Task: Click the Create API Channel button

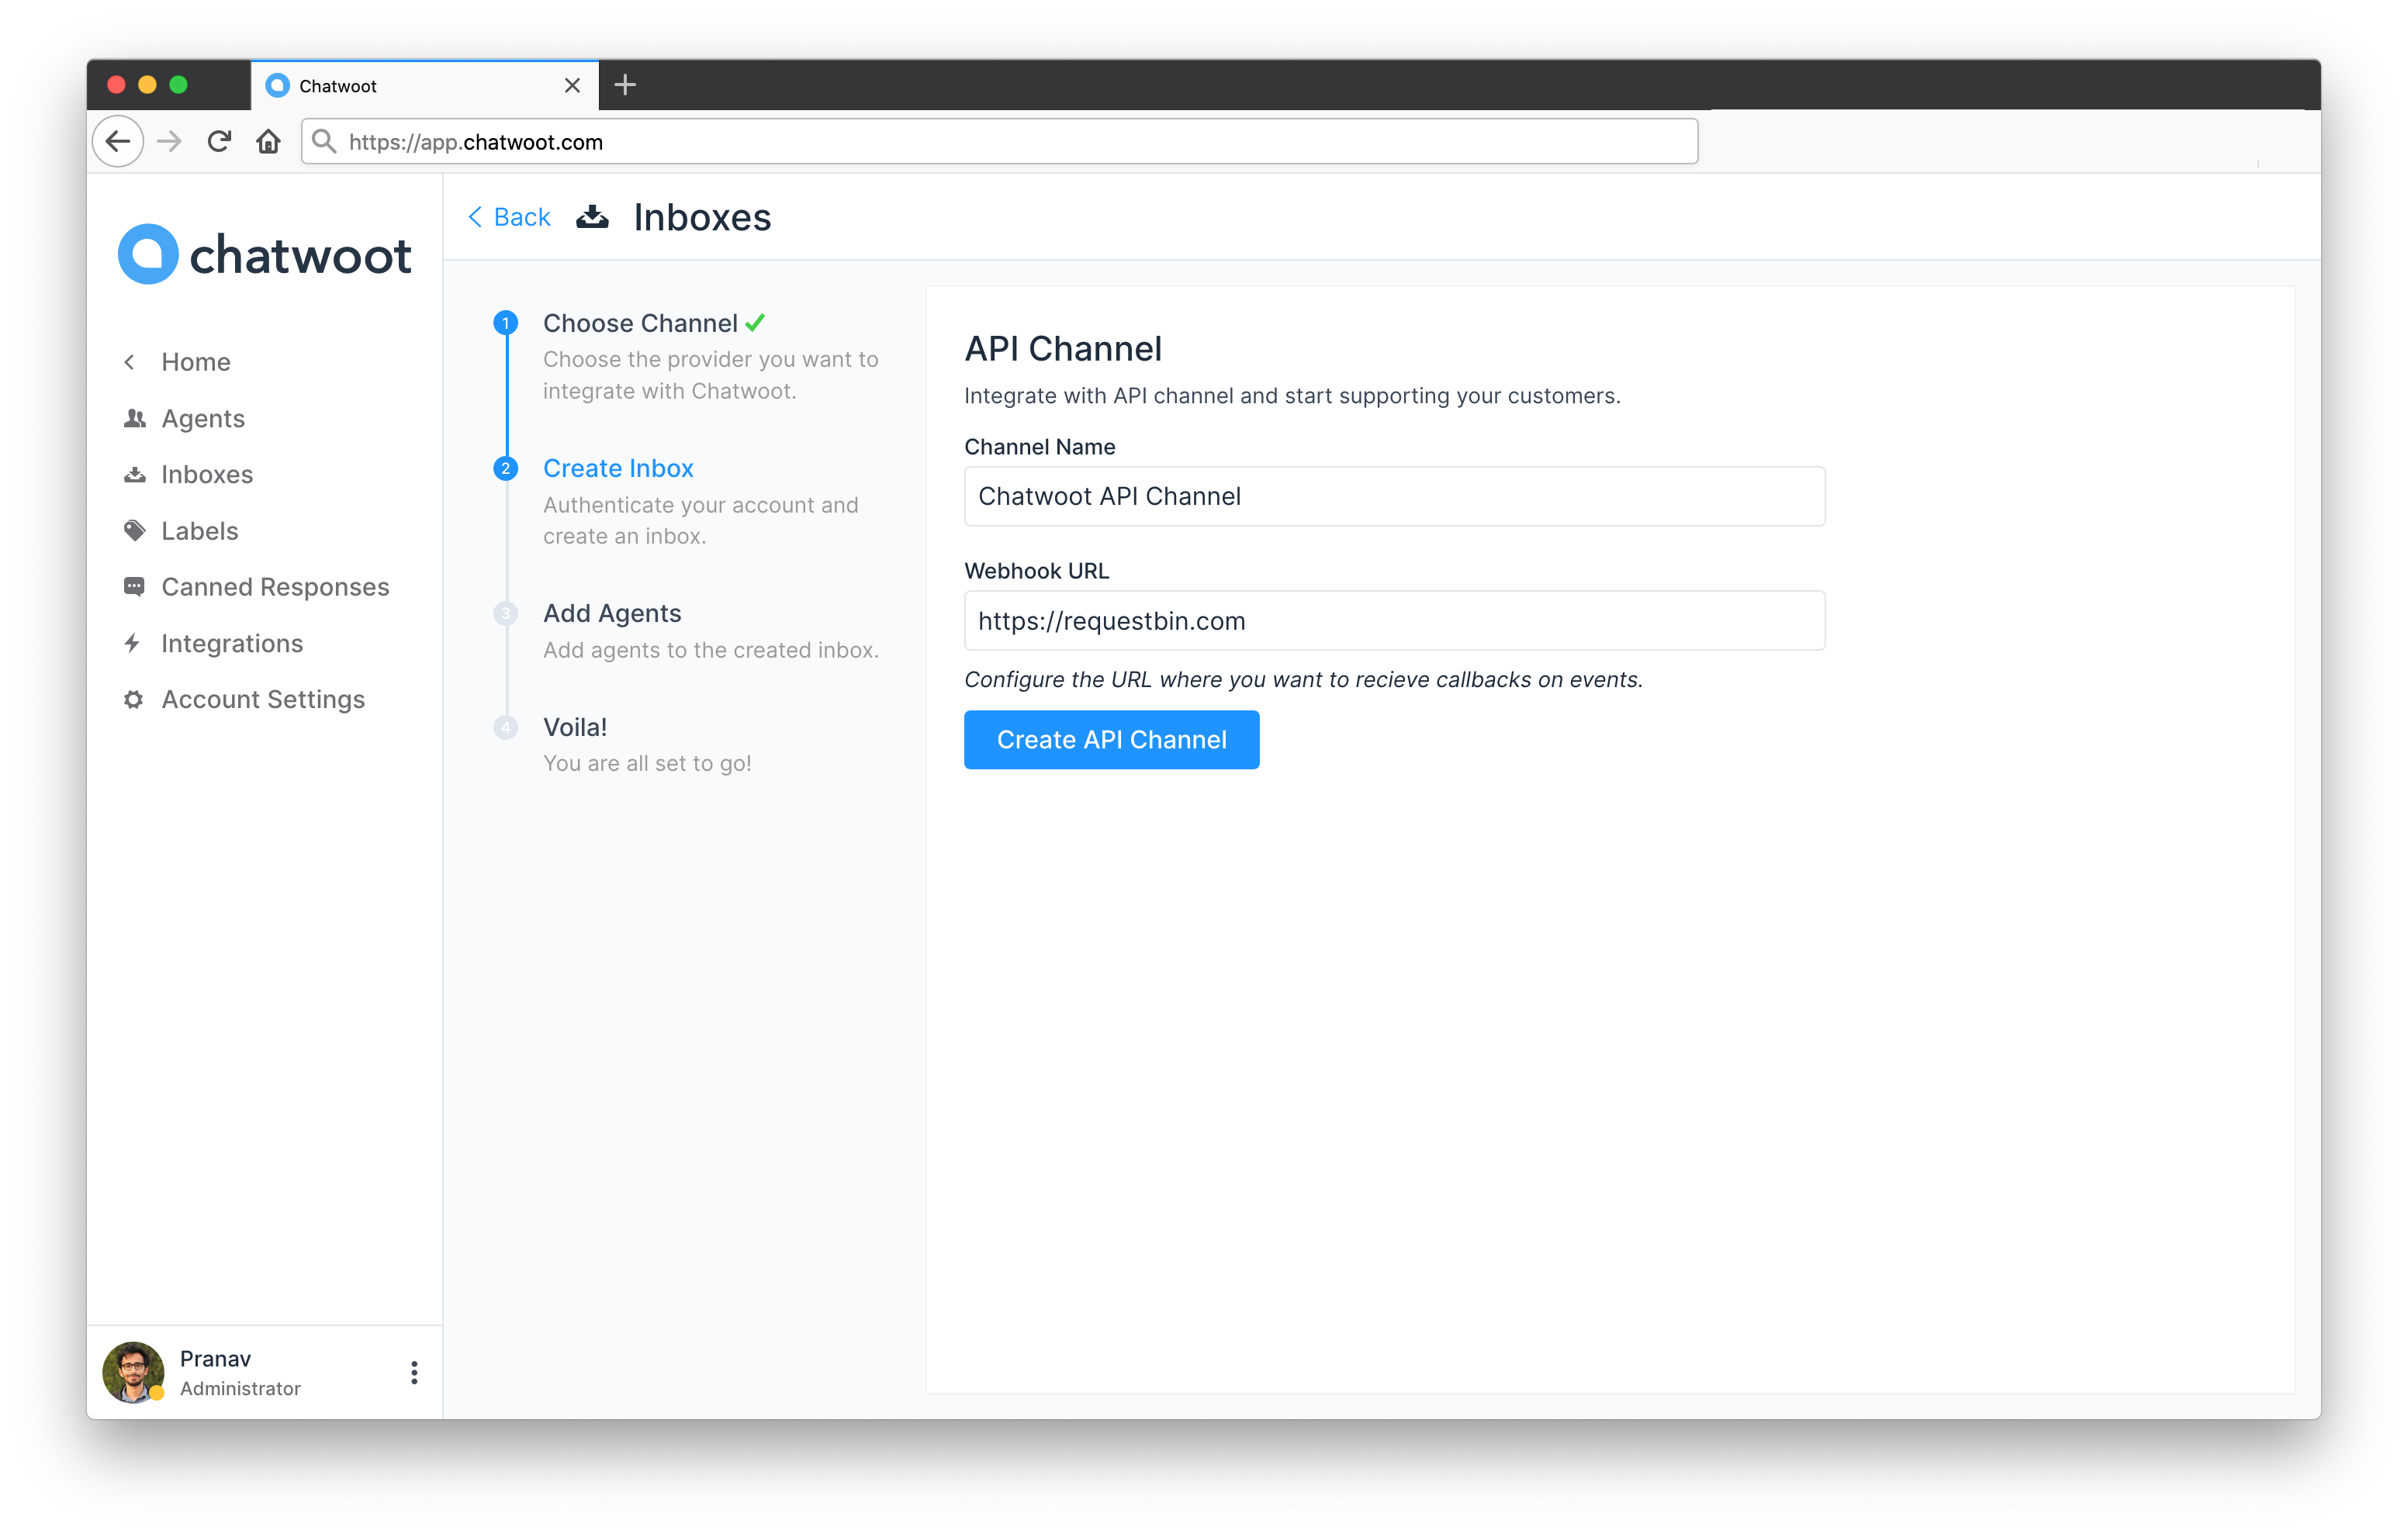Action: (x=1111, y=740)
